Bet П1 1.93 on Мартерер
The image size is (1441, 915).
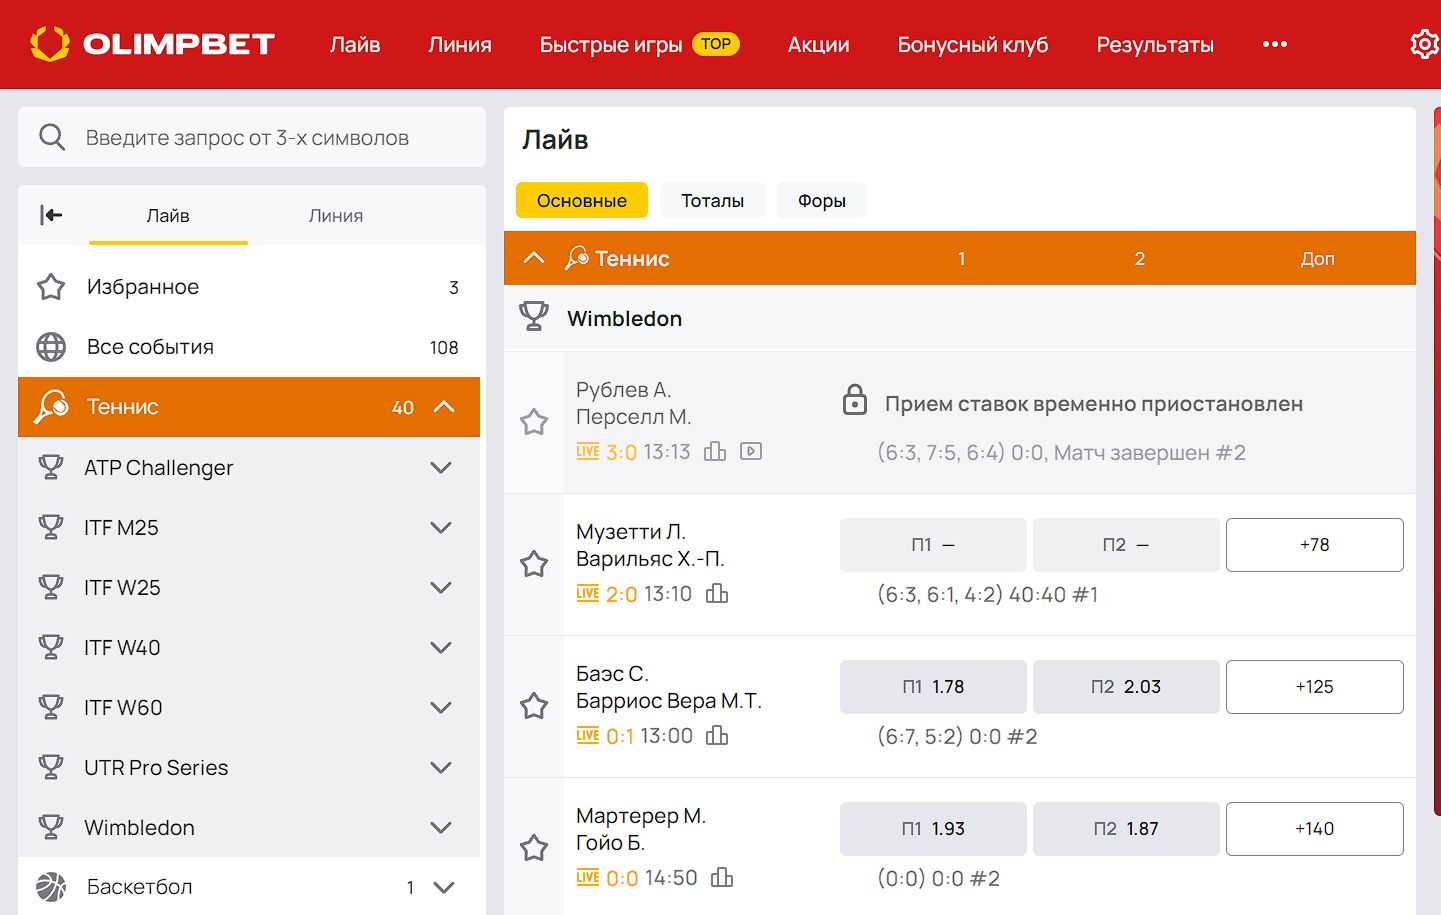point(933,829)
